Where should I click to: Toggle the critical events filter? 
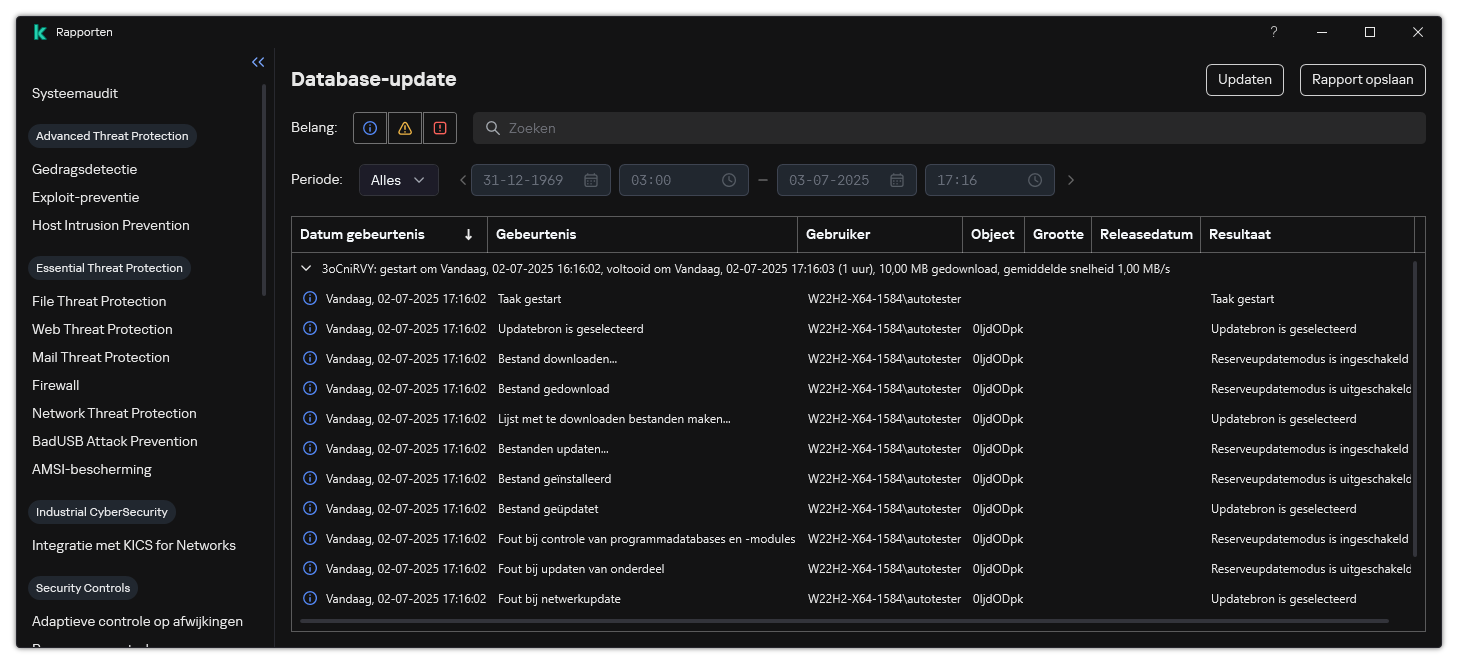pyautogui.click(x=439, y=128)
